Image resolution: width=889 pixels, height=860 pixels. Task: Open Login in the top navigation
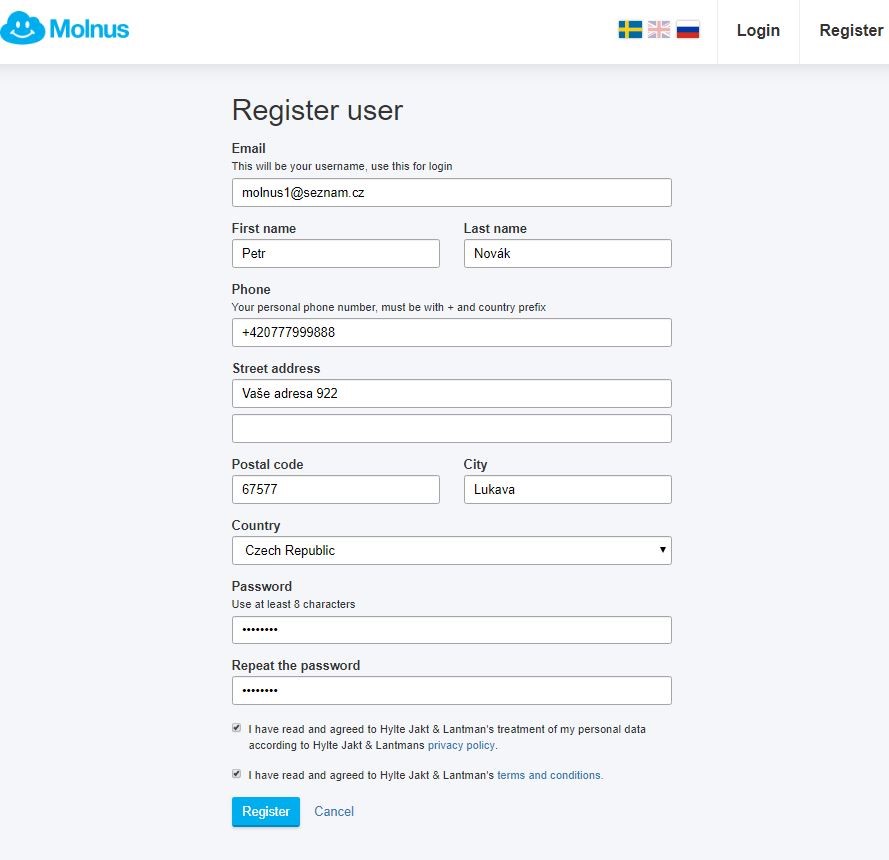(x=758, y=31)
